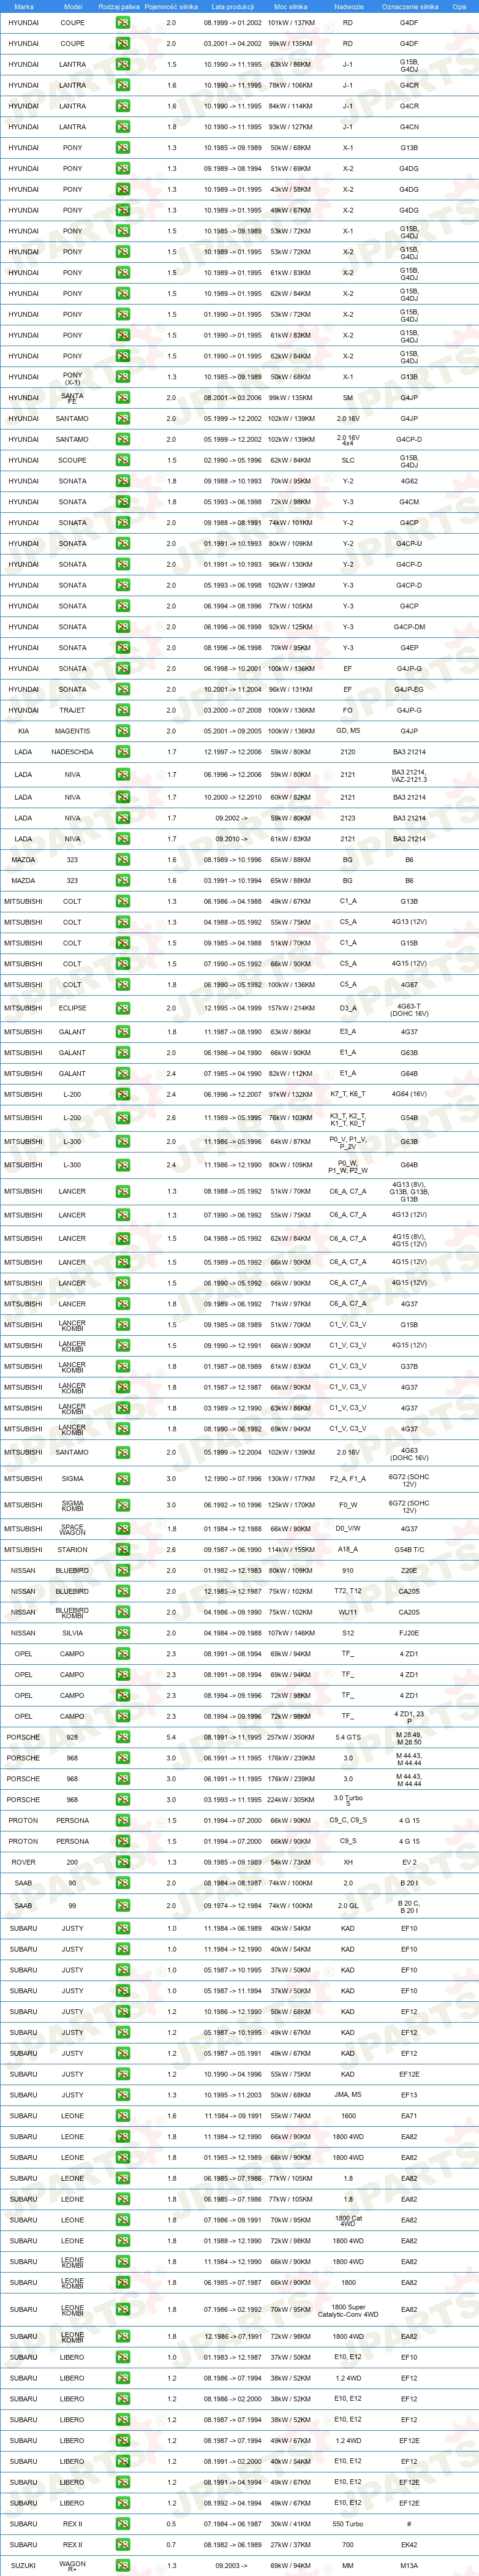
Task: Click the JMA, MS body cell
Action: point(348,2095)
